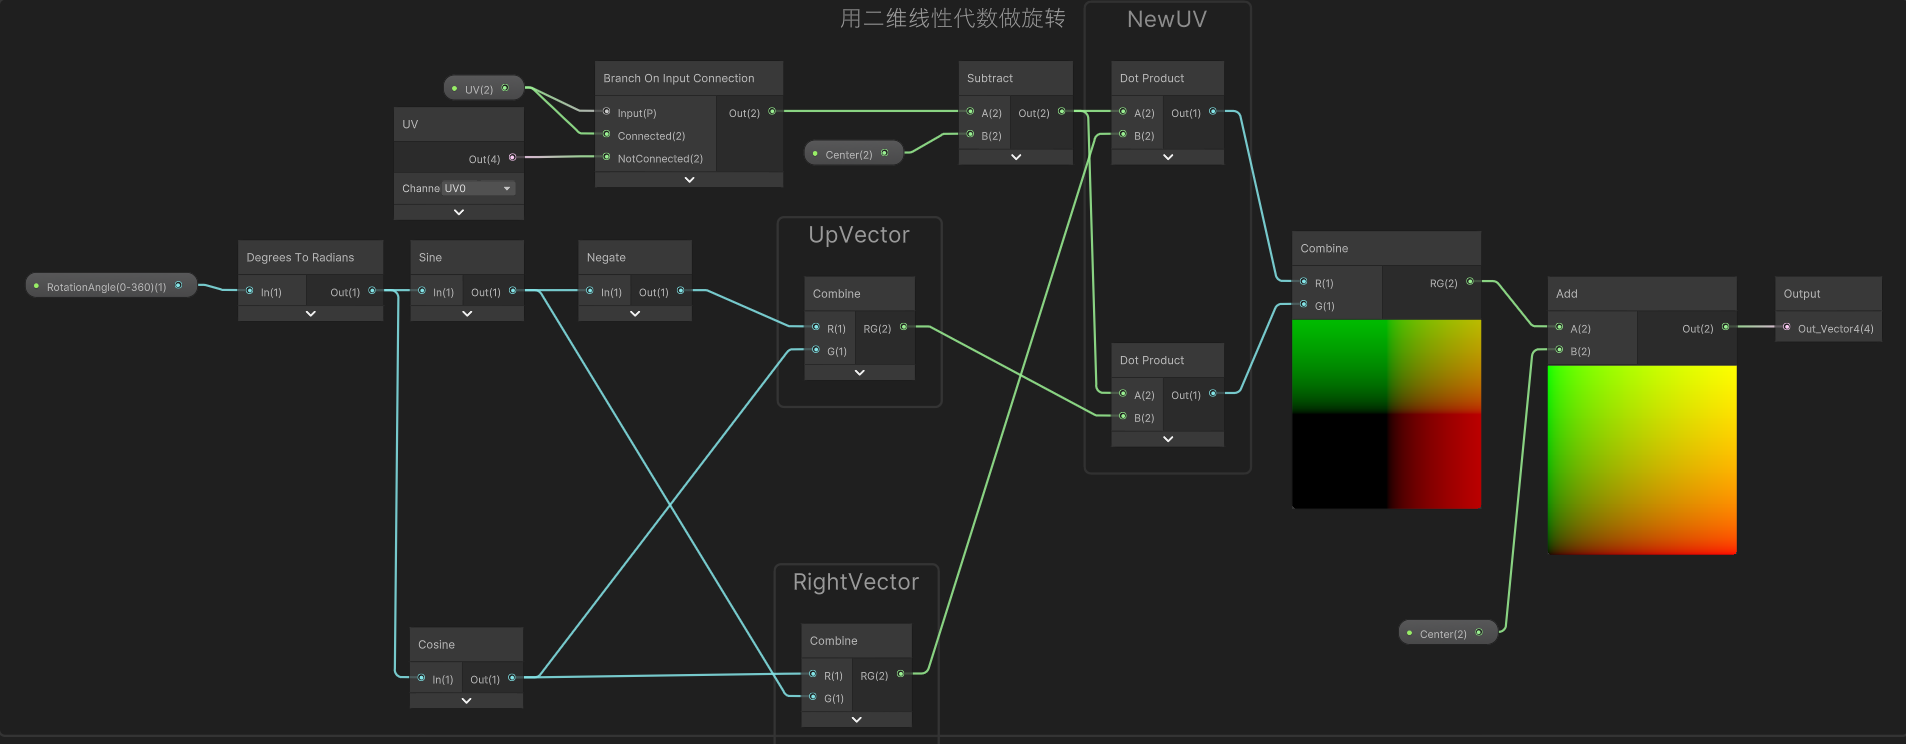
Task: Click the RG(2) port of RightVector Combine
Action: [901, 674]
